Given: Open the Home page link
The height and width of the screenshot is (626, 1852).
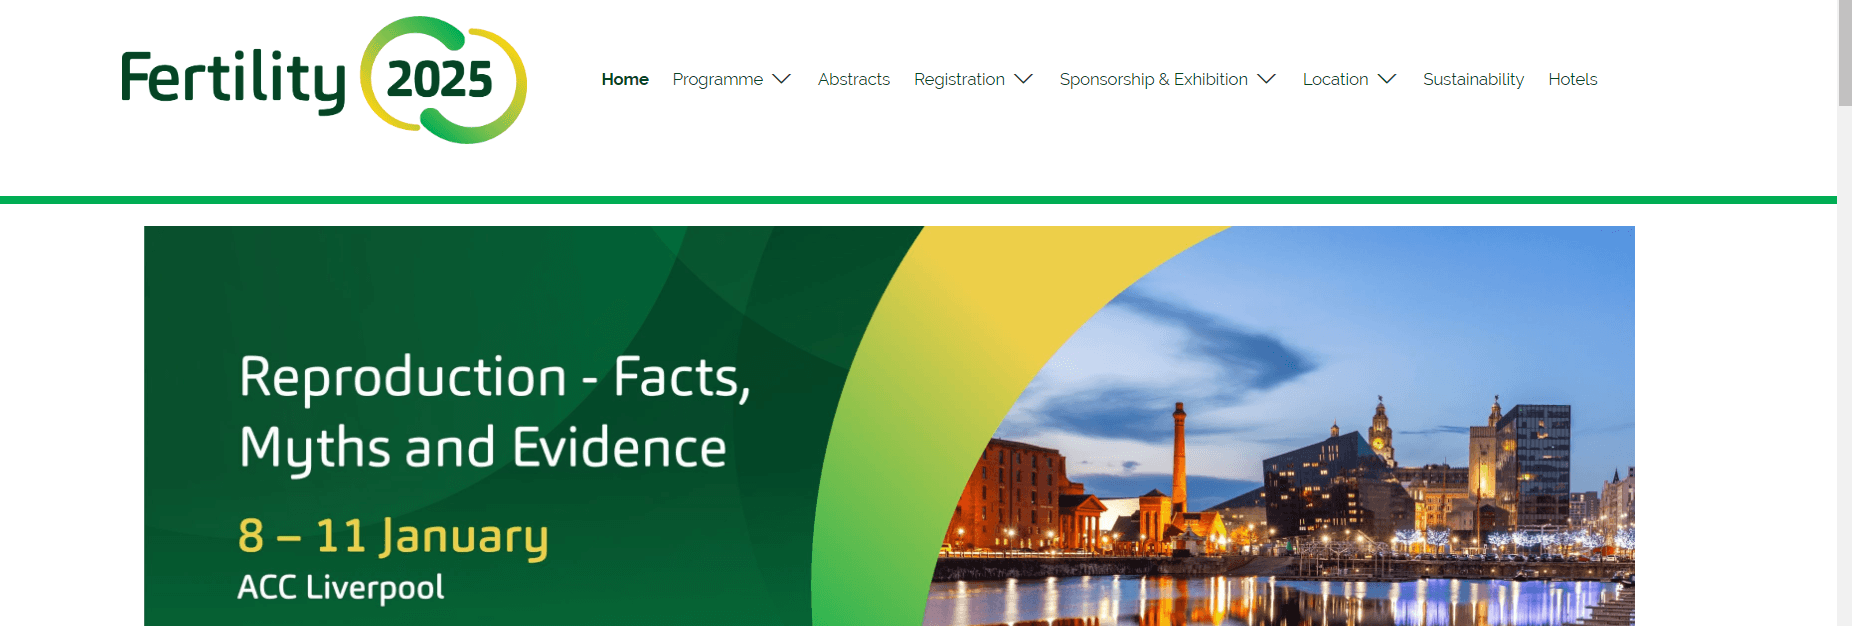Looking at the screenshot, I should click(625, 79).
